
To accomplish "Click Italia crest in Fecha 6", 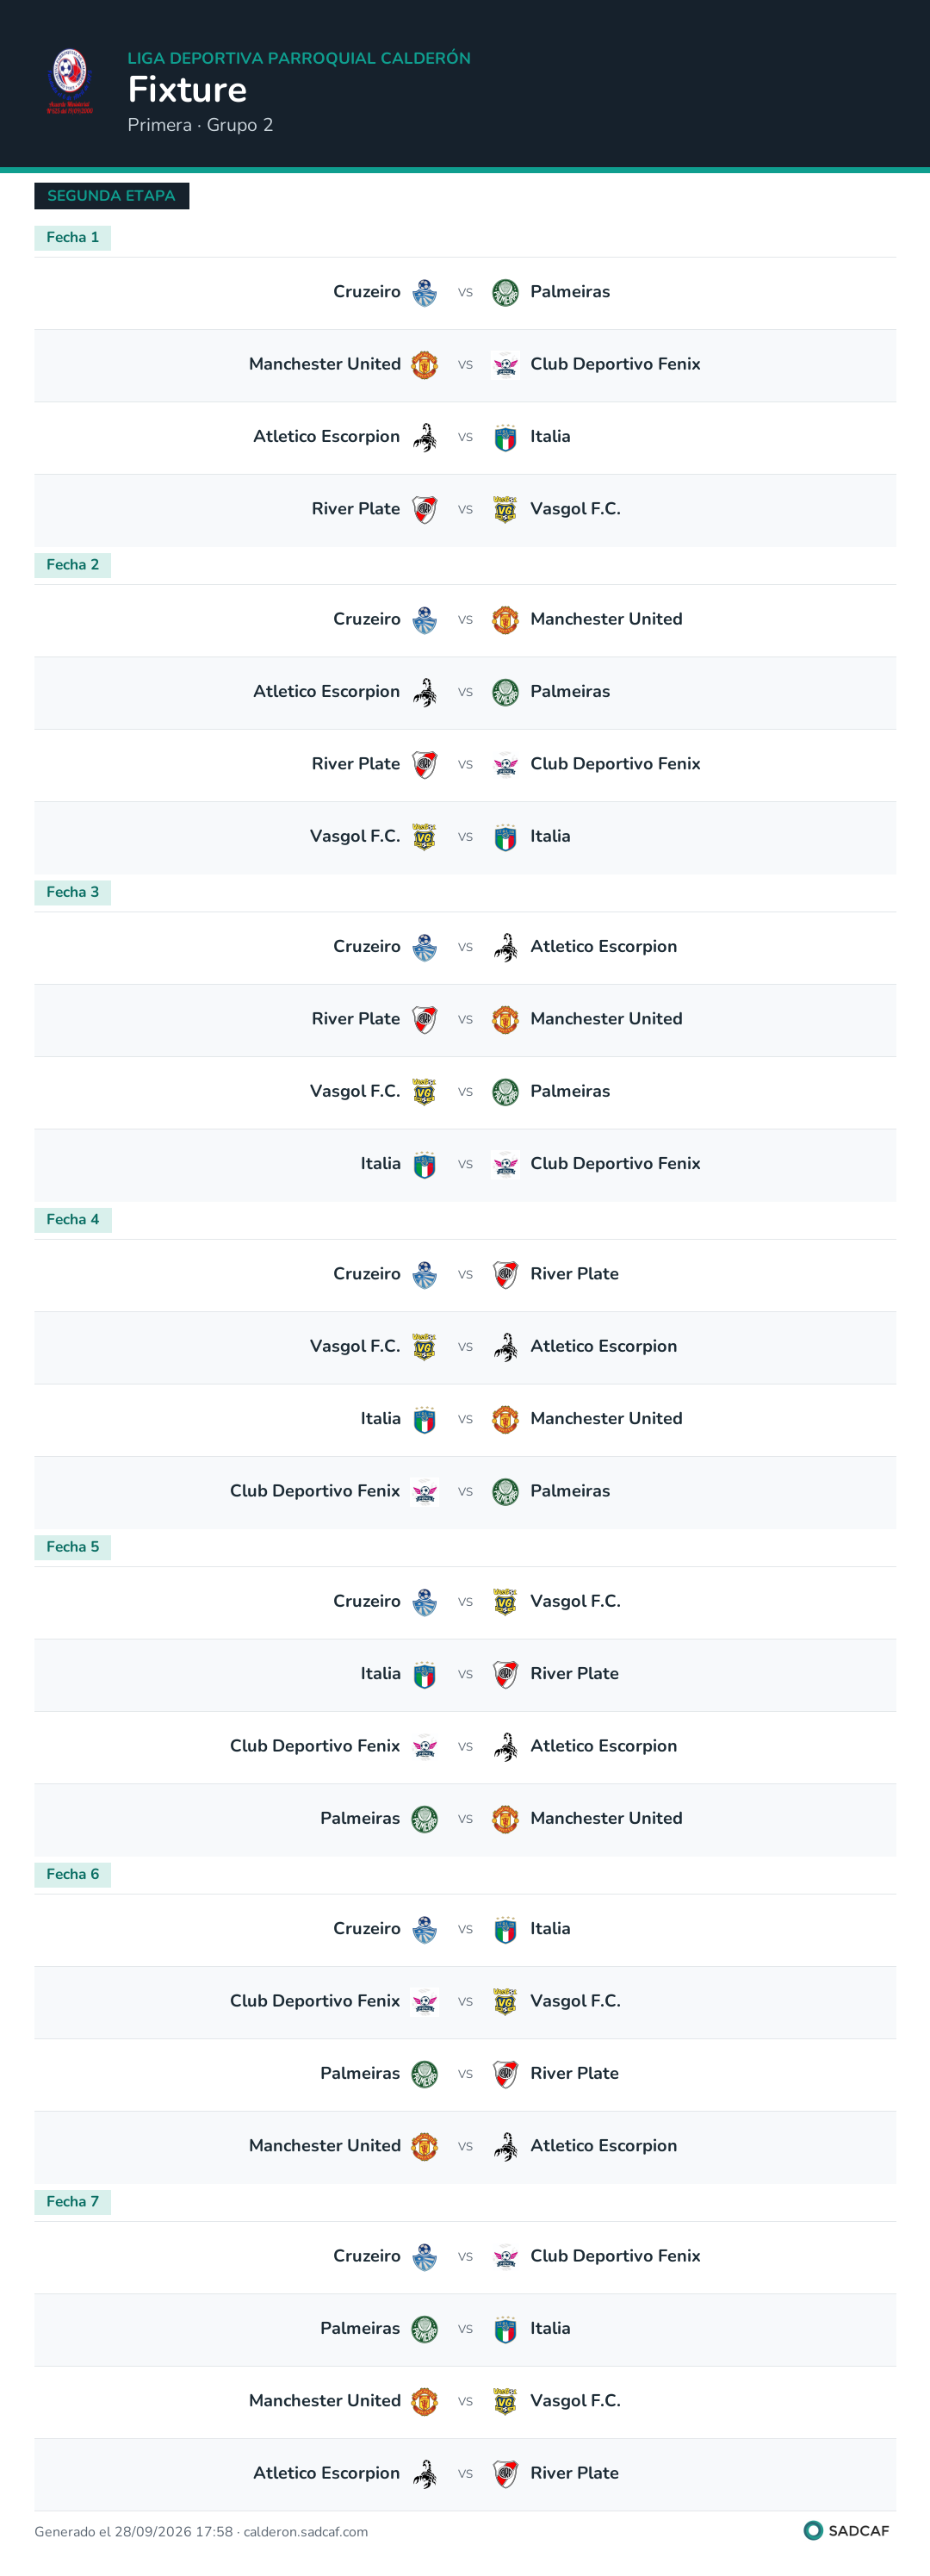I will tap(505, 1929).
